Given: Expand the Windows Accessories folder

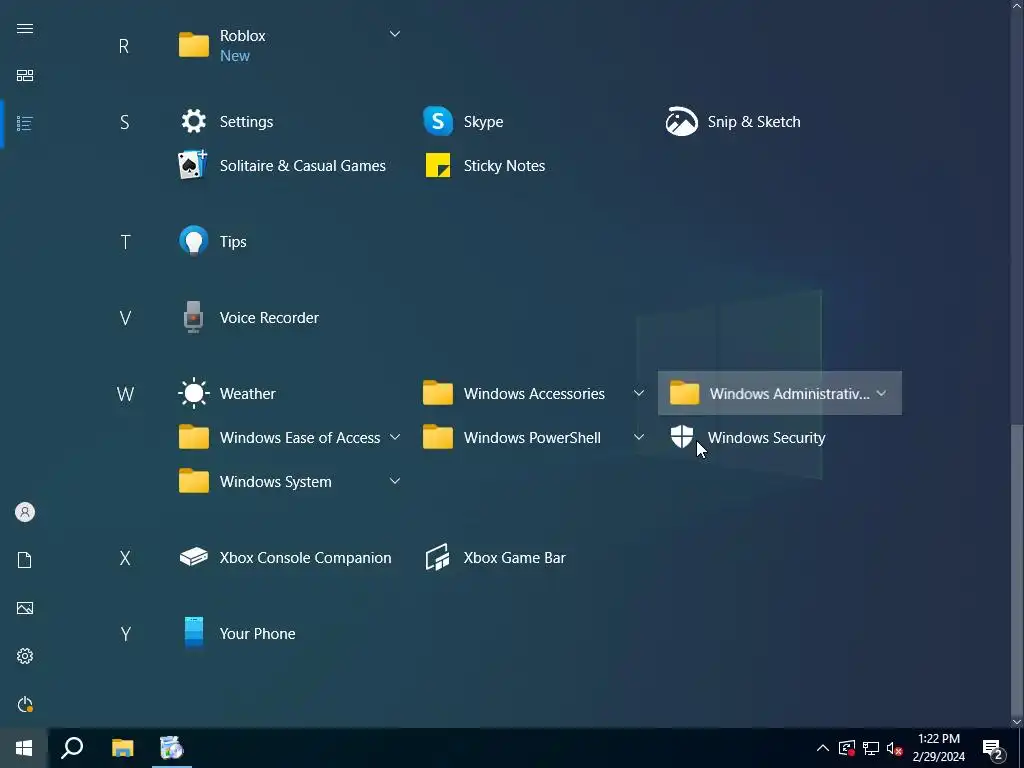Looking at the screenshot, I should (x=639, y=393).
